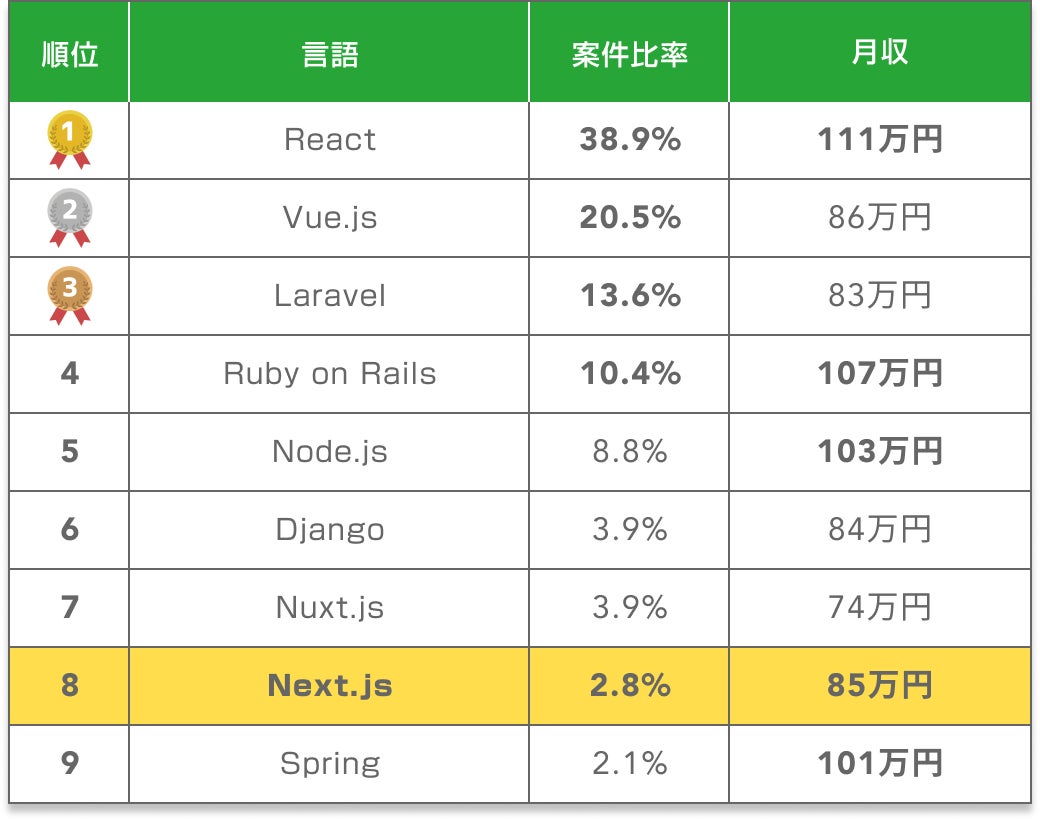The width and height of the screenshot is (1040, 820).
Task: Click the Spring language cell
Action: [x=330, y=764]
